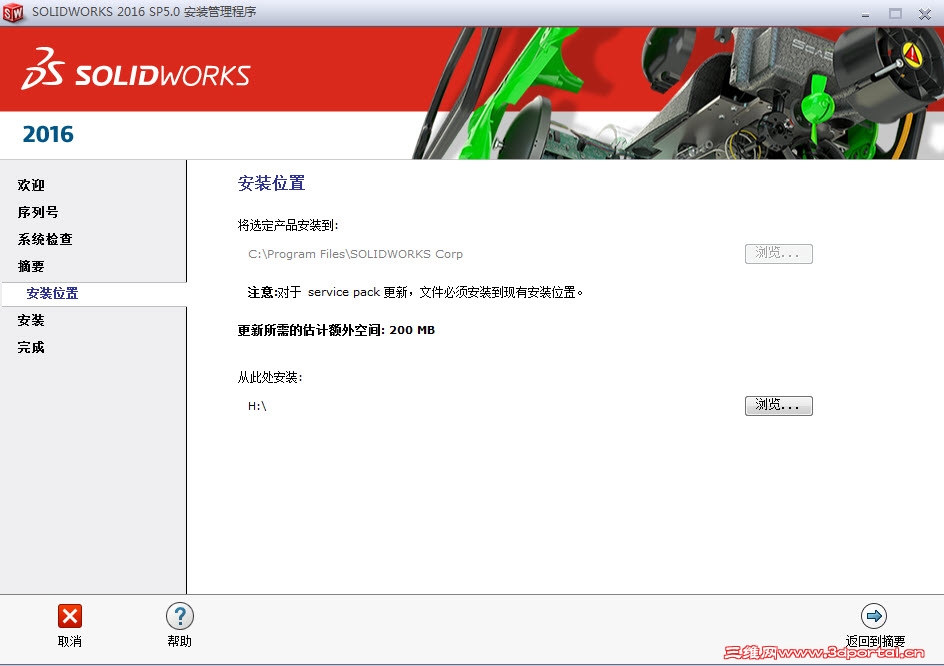
Task: Select 完成 step in sidebar
Action: (x=31, y=348)
